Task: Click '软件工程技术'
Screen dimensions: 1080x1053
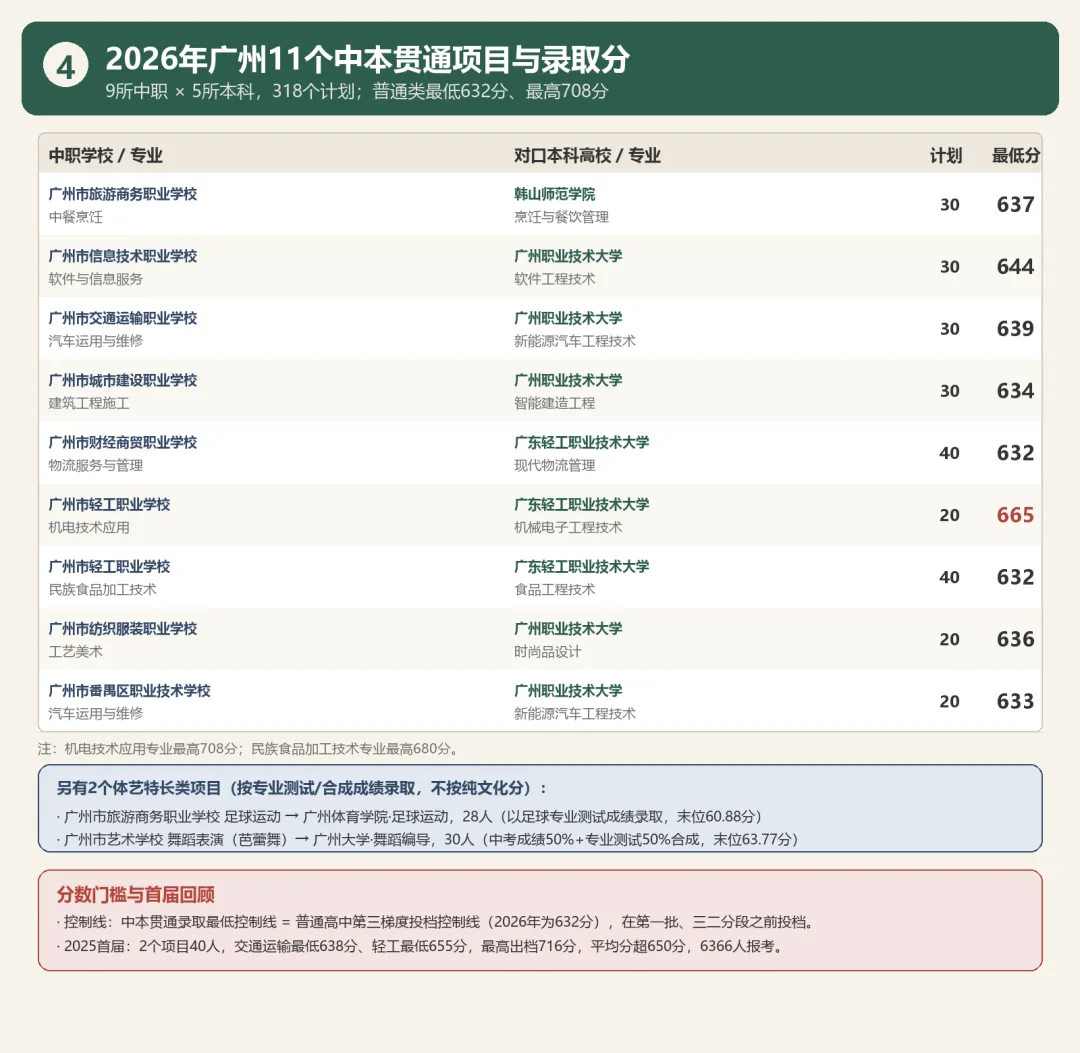Action: click(554, 279)
